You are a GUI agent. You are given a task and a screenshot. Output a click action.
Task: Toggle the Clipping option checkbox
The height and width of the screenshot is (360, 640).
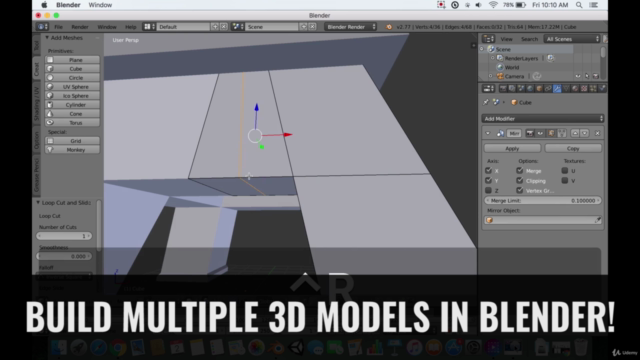click(520, 180)
